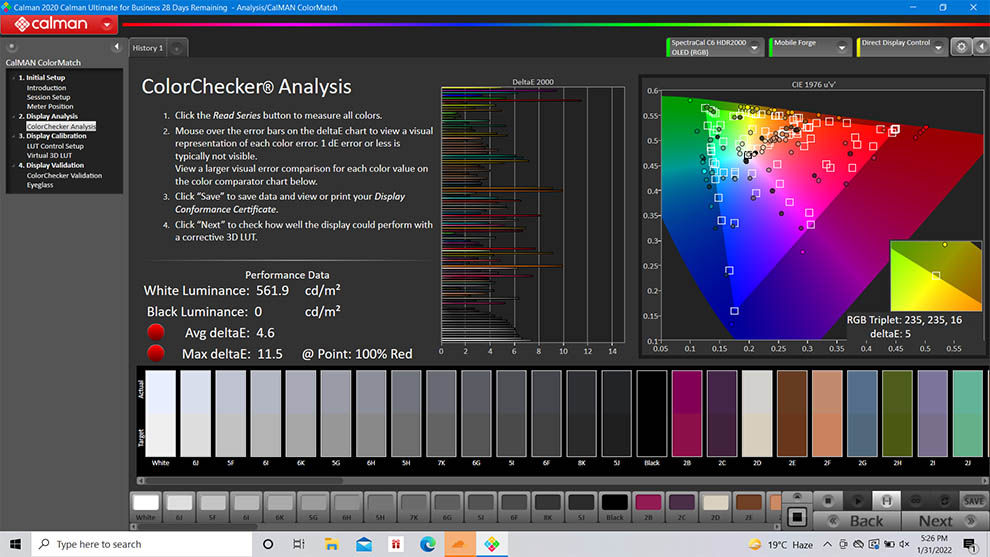Click the taskbar search box
This screenshot has width=990, height=557.
142,544
